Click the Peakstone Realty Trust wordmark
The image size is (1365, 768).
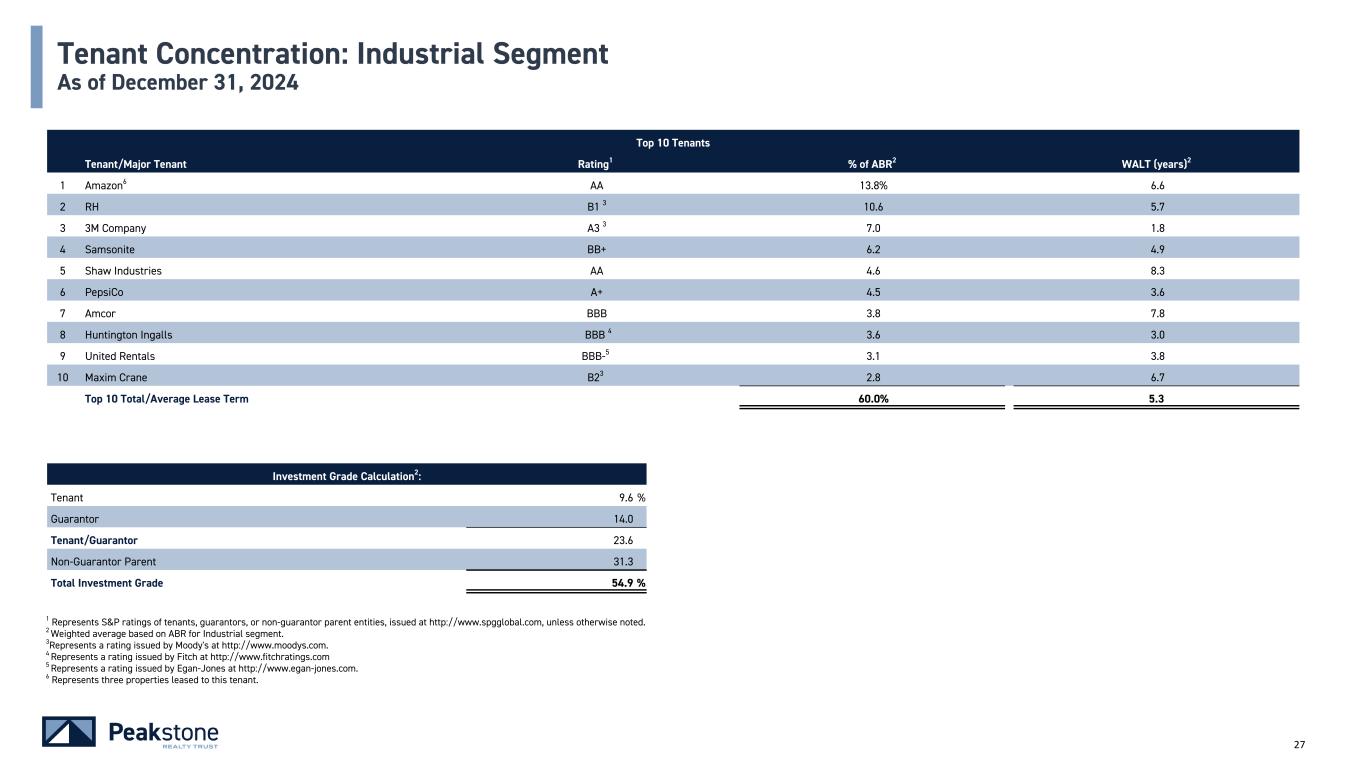[x=163, y=733]
